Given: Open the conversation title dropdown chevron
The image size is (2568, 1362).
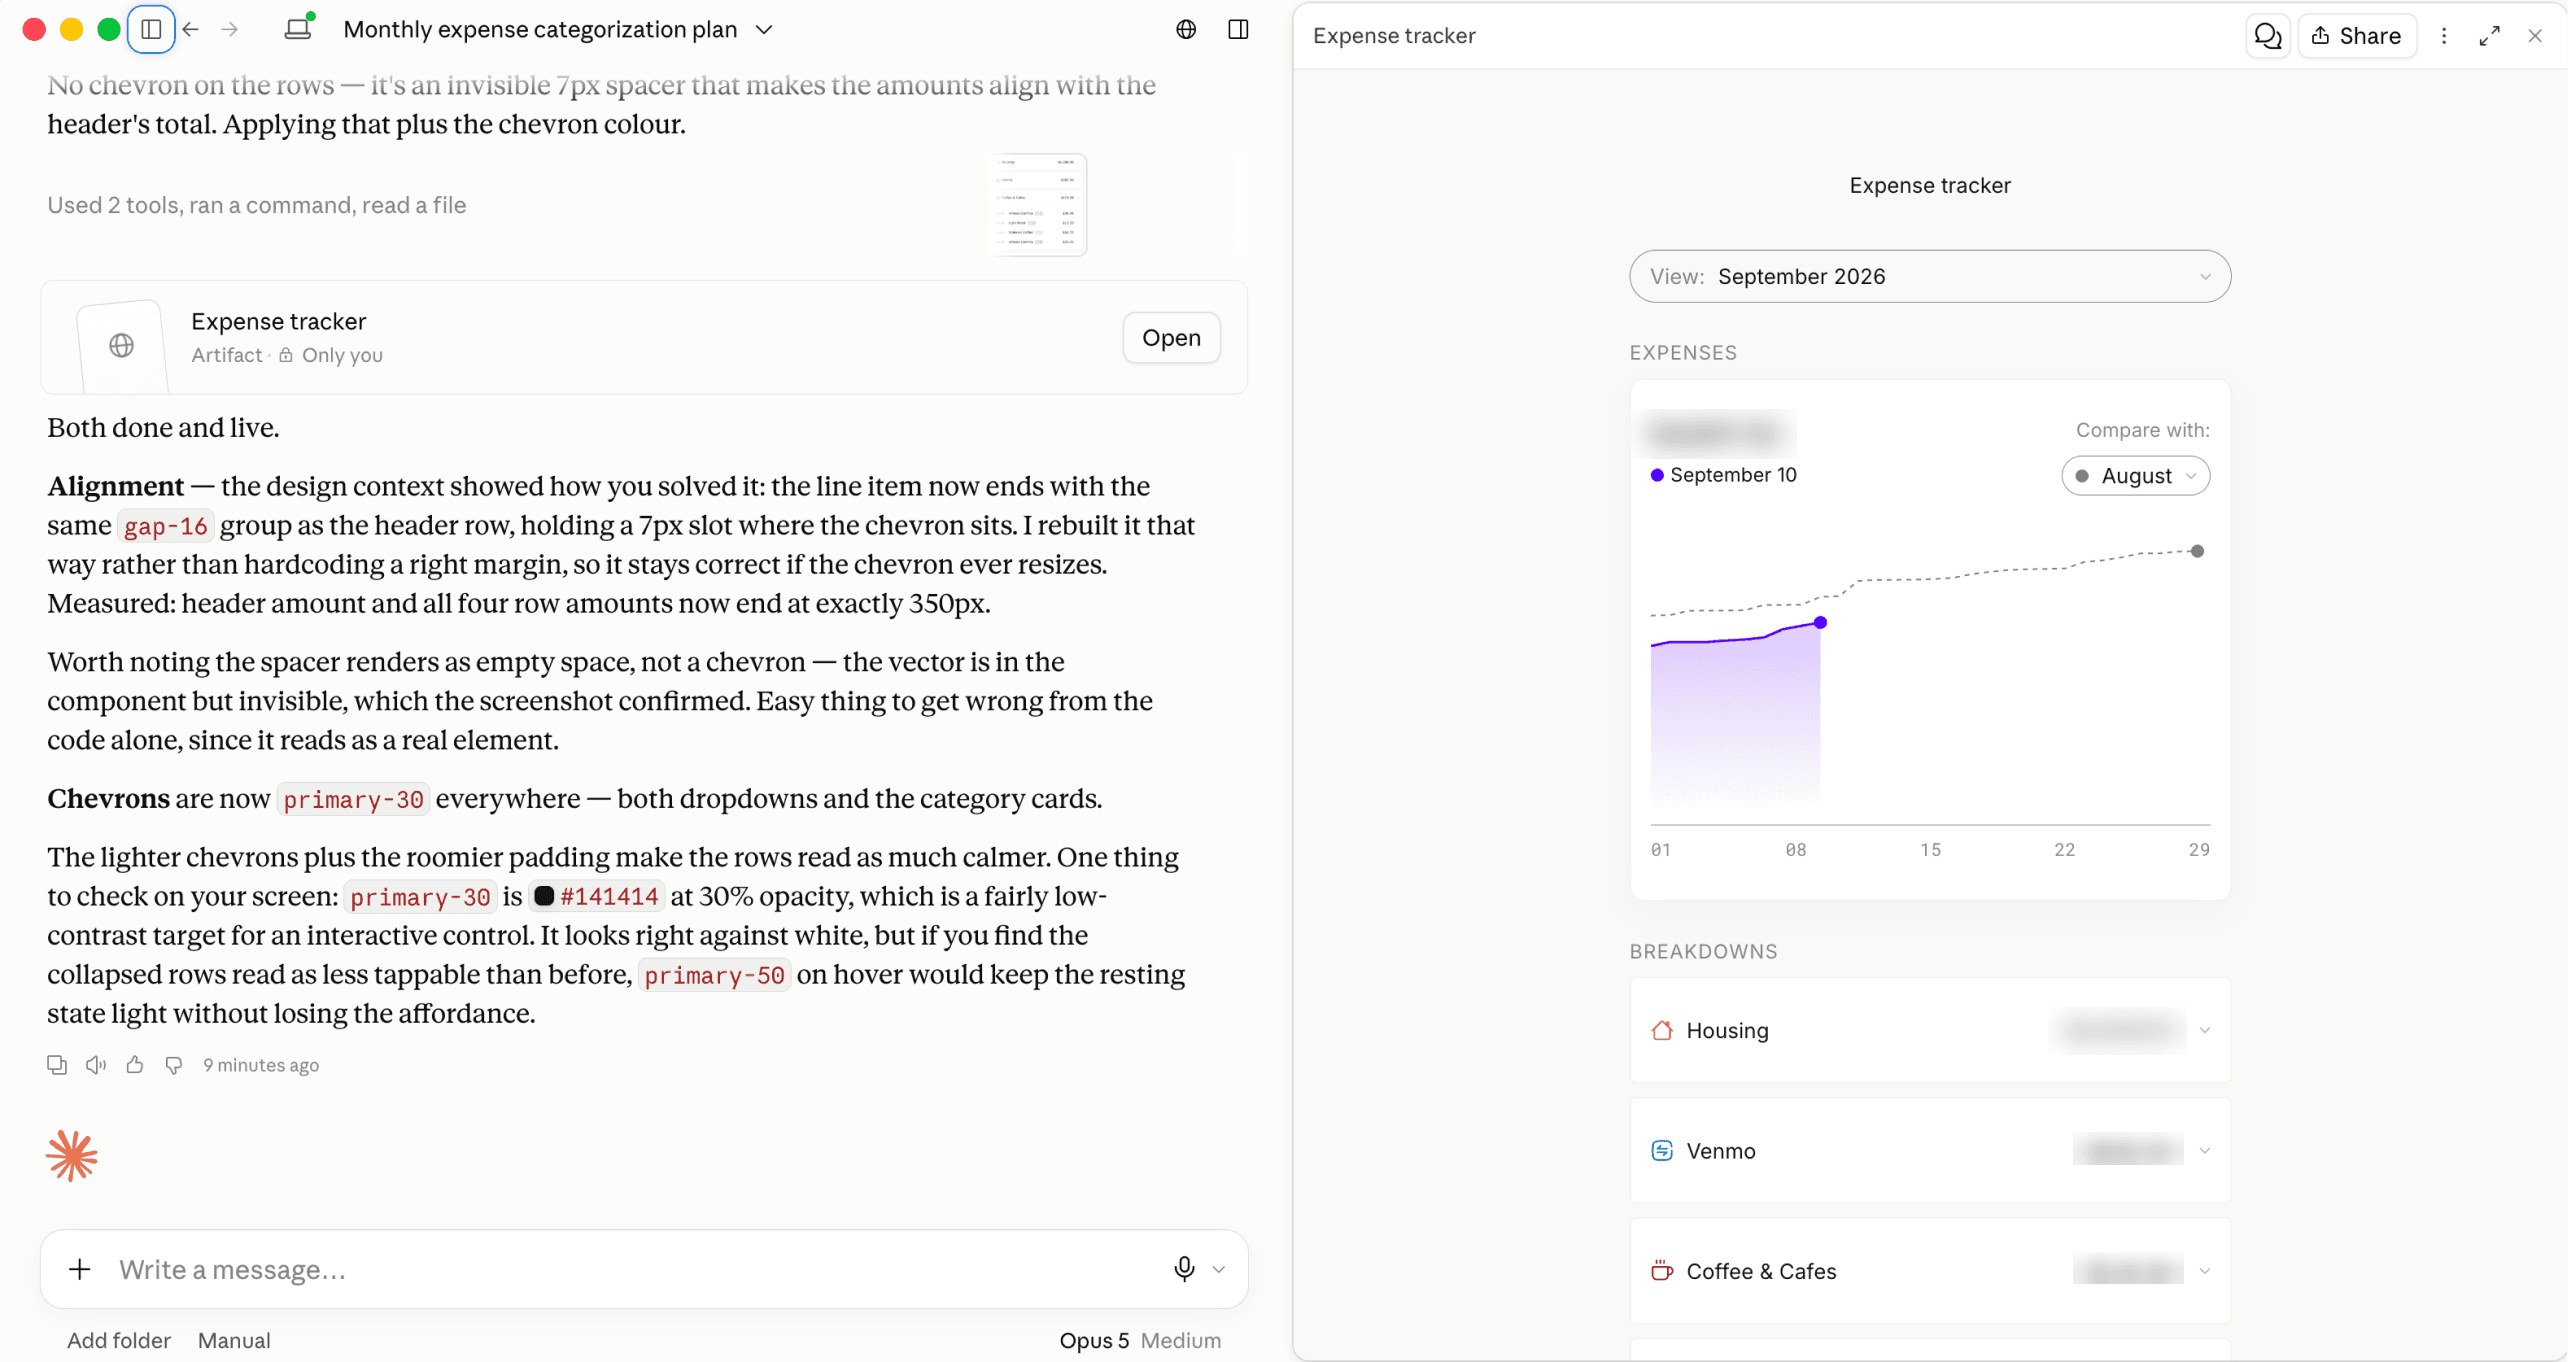Looking at the screenshot, I should [x=764, y=30].
